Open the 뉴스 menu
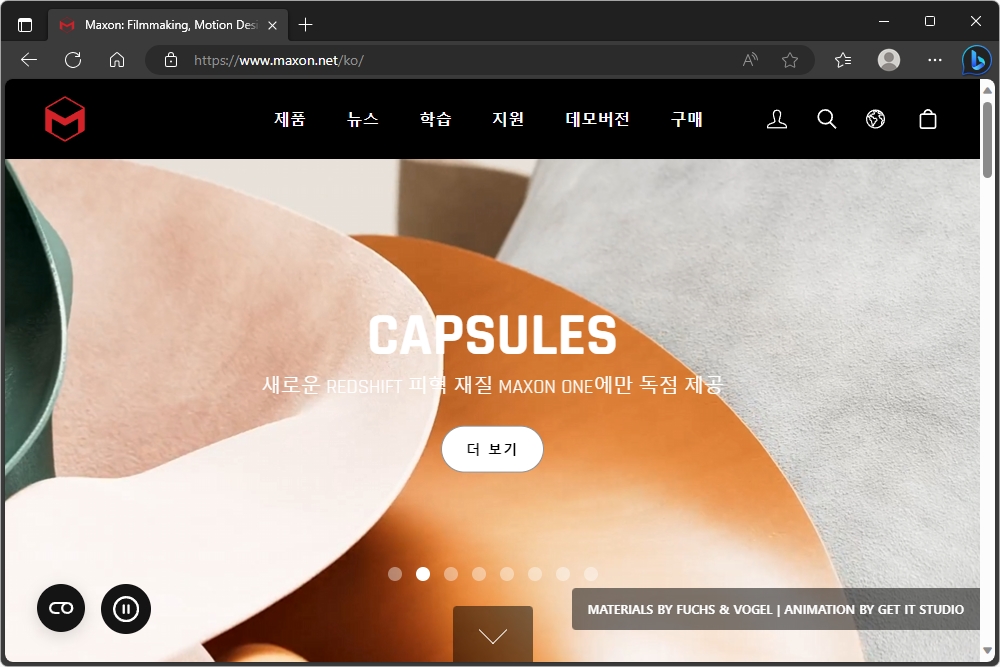This screenshot has width=1000, height=667. pyautogui.click(x=362, y=119)
